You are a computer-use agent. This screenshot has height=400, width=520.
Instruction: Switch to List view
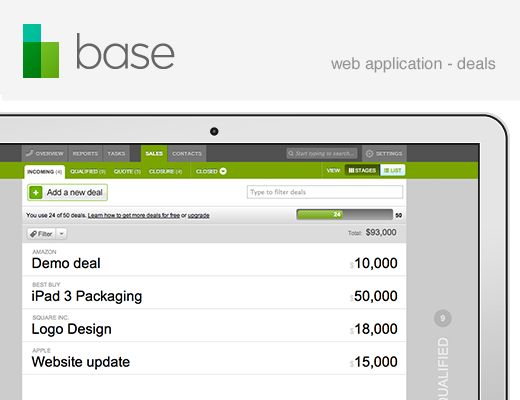393,170
